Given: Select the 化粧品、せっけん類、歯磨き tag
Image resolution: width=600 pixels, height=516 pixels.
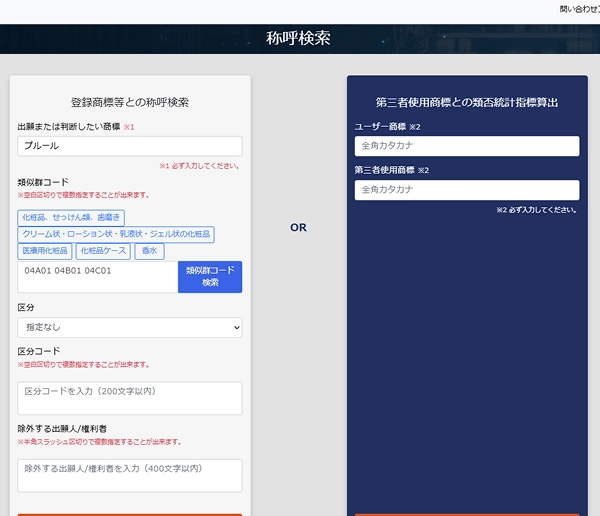Looking at the screenshot, I should coord(71,217).
